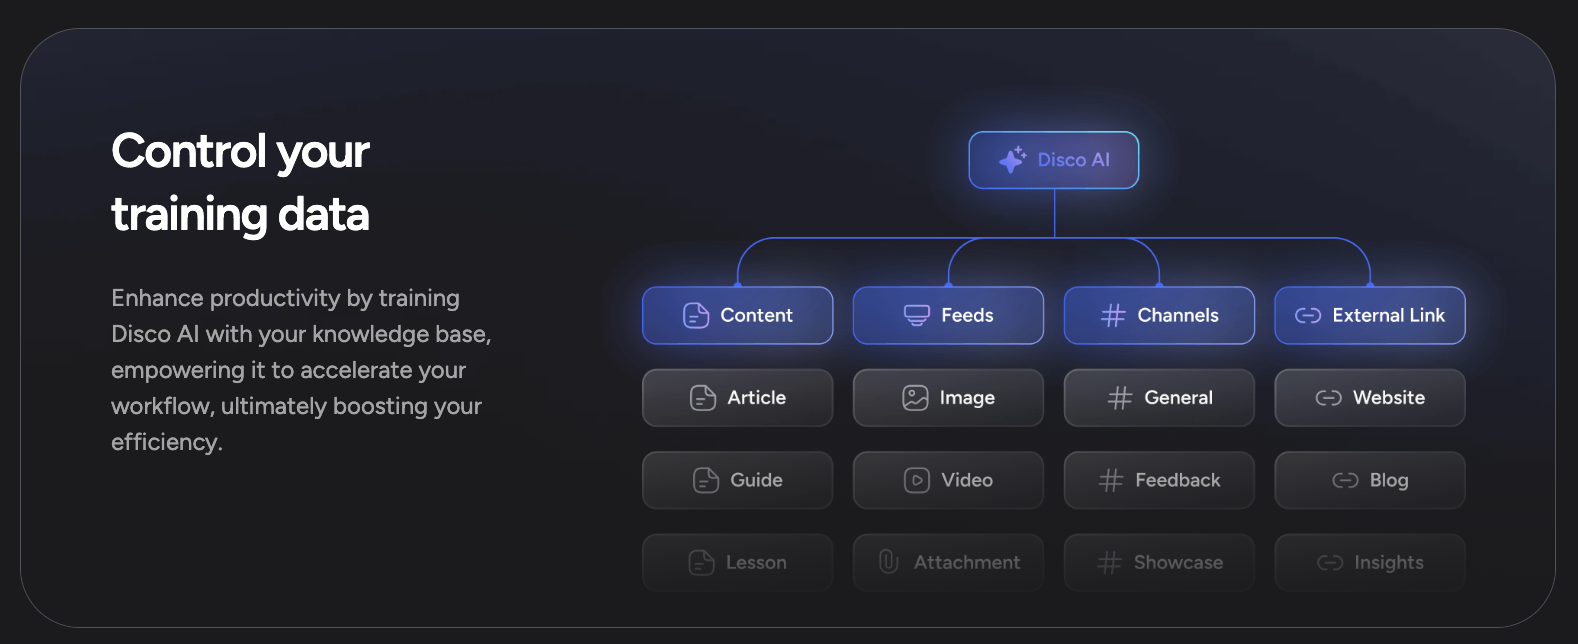
Task: Click the hash icon in Channels
Action: click(x=1113, y=316)
